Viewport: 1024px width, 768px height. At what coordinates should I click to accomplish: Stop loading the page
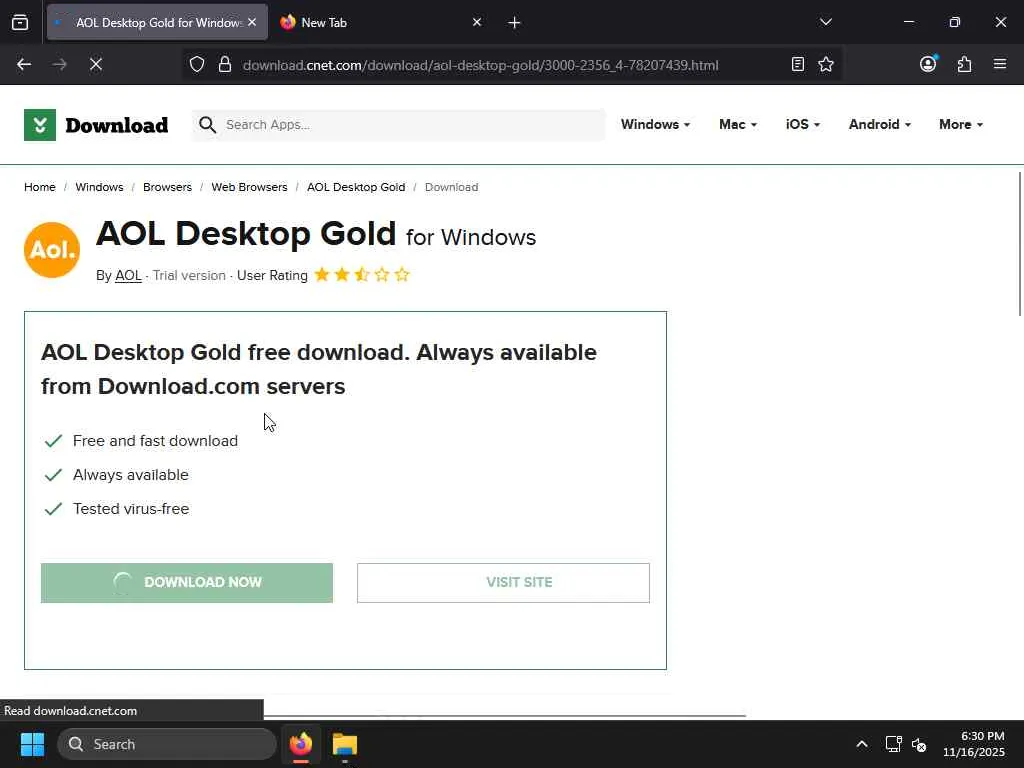95,64
